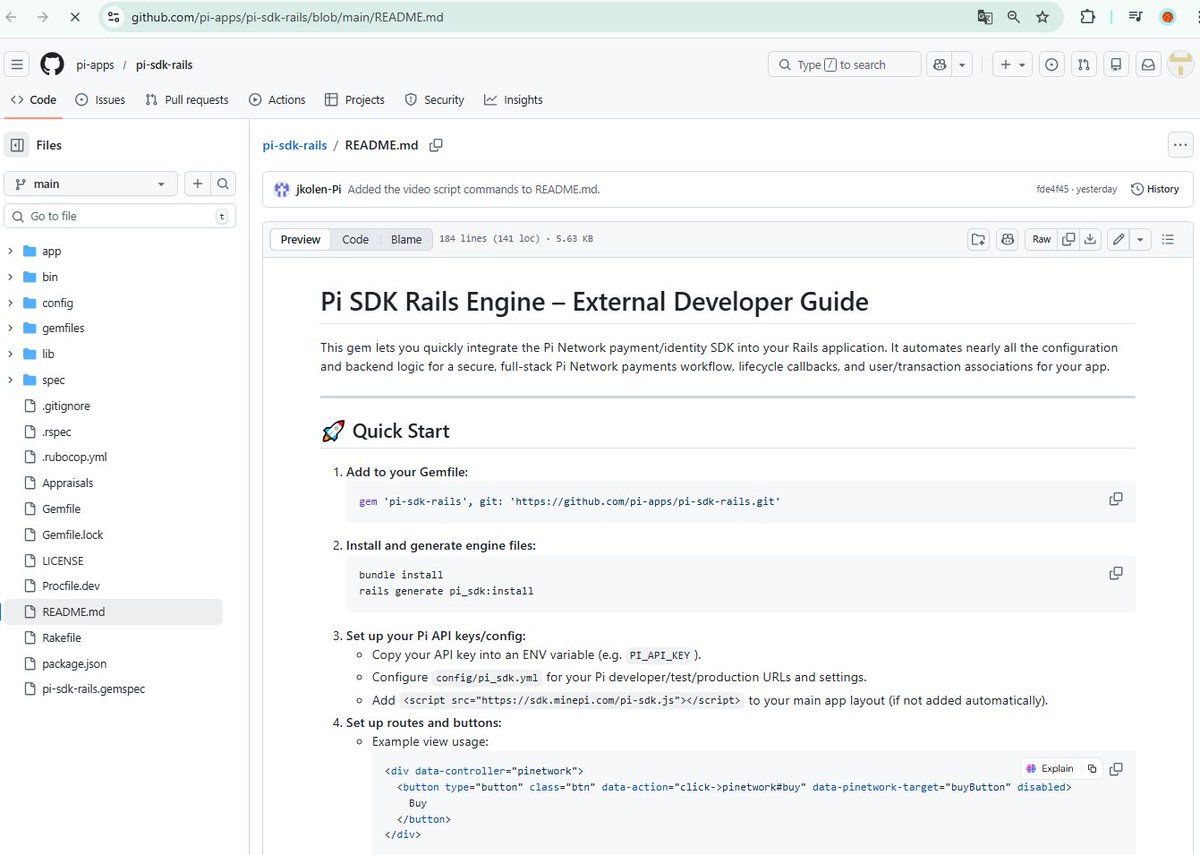This screenshot has width=1200, height=855.
Task: Add file with the plus button
Action: (198, 184)
